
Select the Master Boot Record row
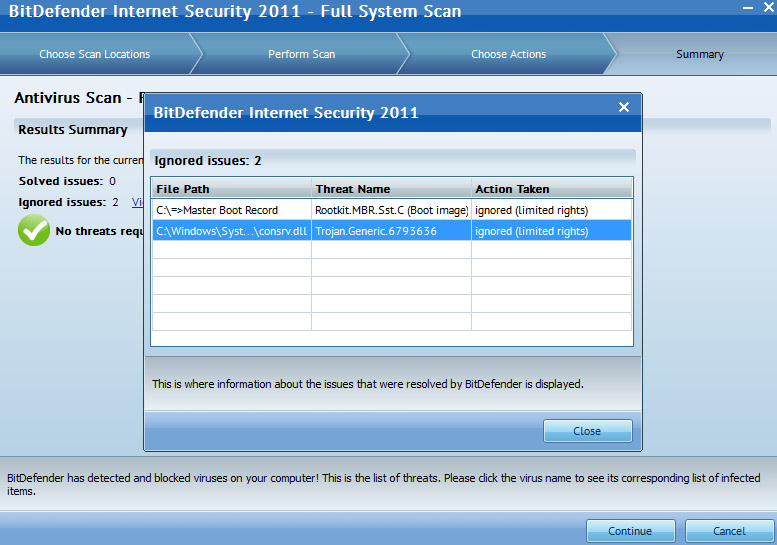click(x=392, y=210)
